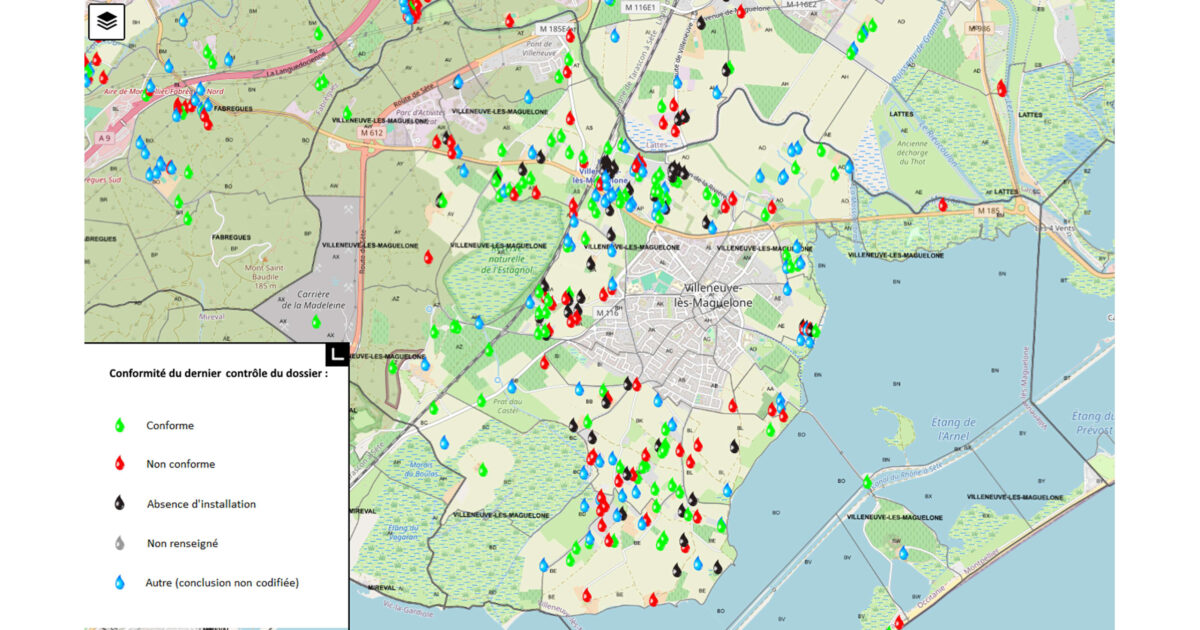Collapse the legend panel using its corner icon
This screenshot has height=630, width=1200.
click(x=337, y=354)
